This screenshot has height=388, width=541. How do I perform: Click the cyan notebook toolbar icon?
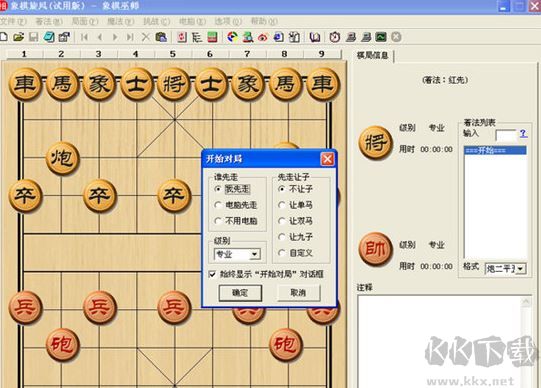pos(49,37)
